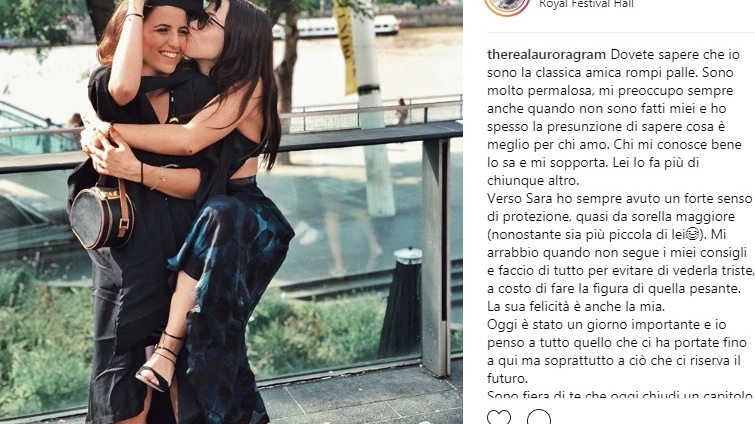Click the caption line 'La sua felicità è anche la mia'

(x=576, y=306)
